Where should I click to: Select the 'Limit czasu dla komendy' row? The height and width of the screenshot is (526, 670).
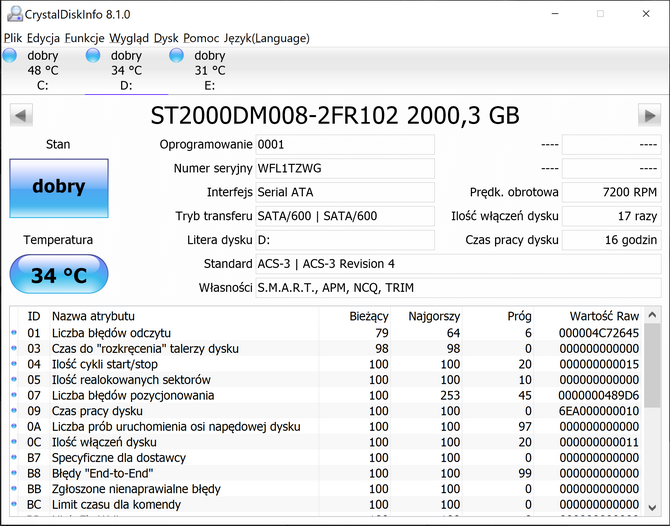[326, 504]
